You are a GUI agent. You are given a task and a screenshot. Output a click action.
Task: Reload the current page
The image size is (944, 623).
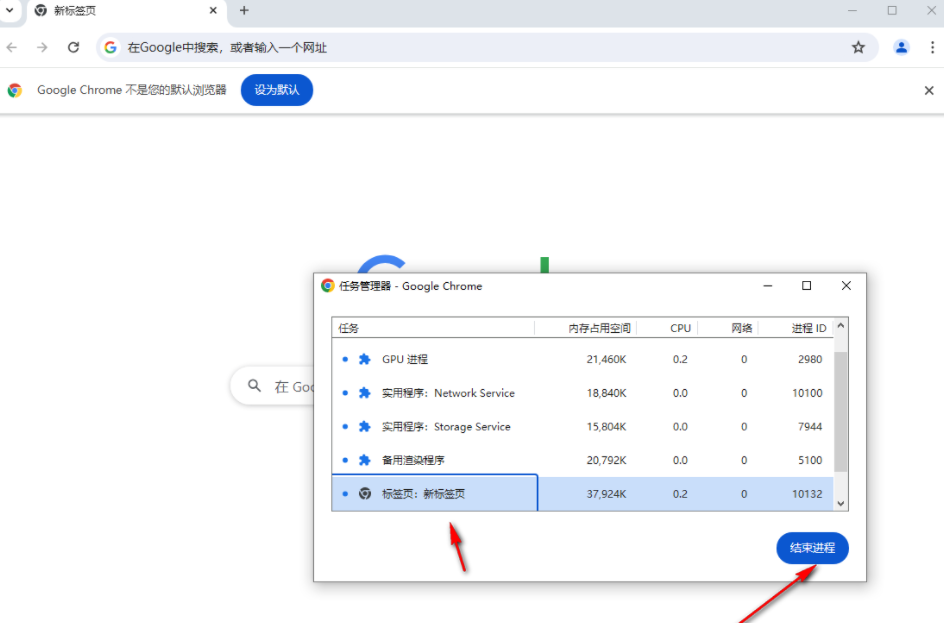pyautogui.click(x=73, y=48)
